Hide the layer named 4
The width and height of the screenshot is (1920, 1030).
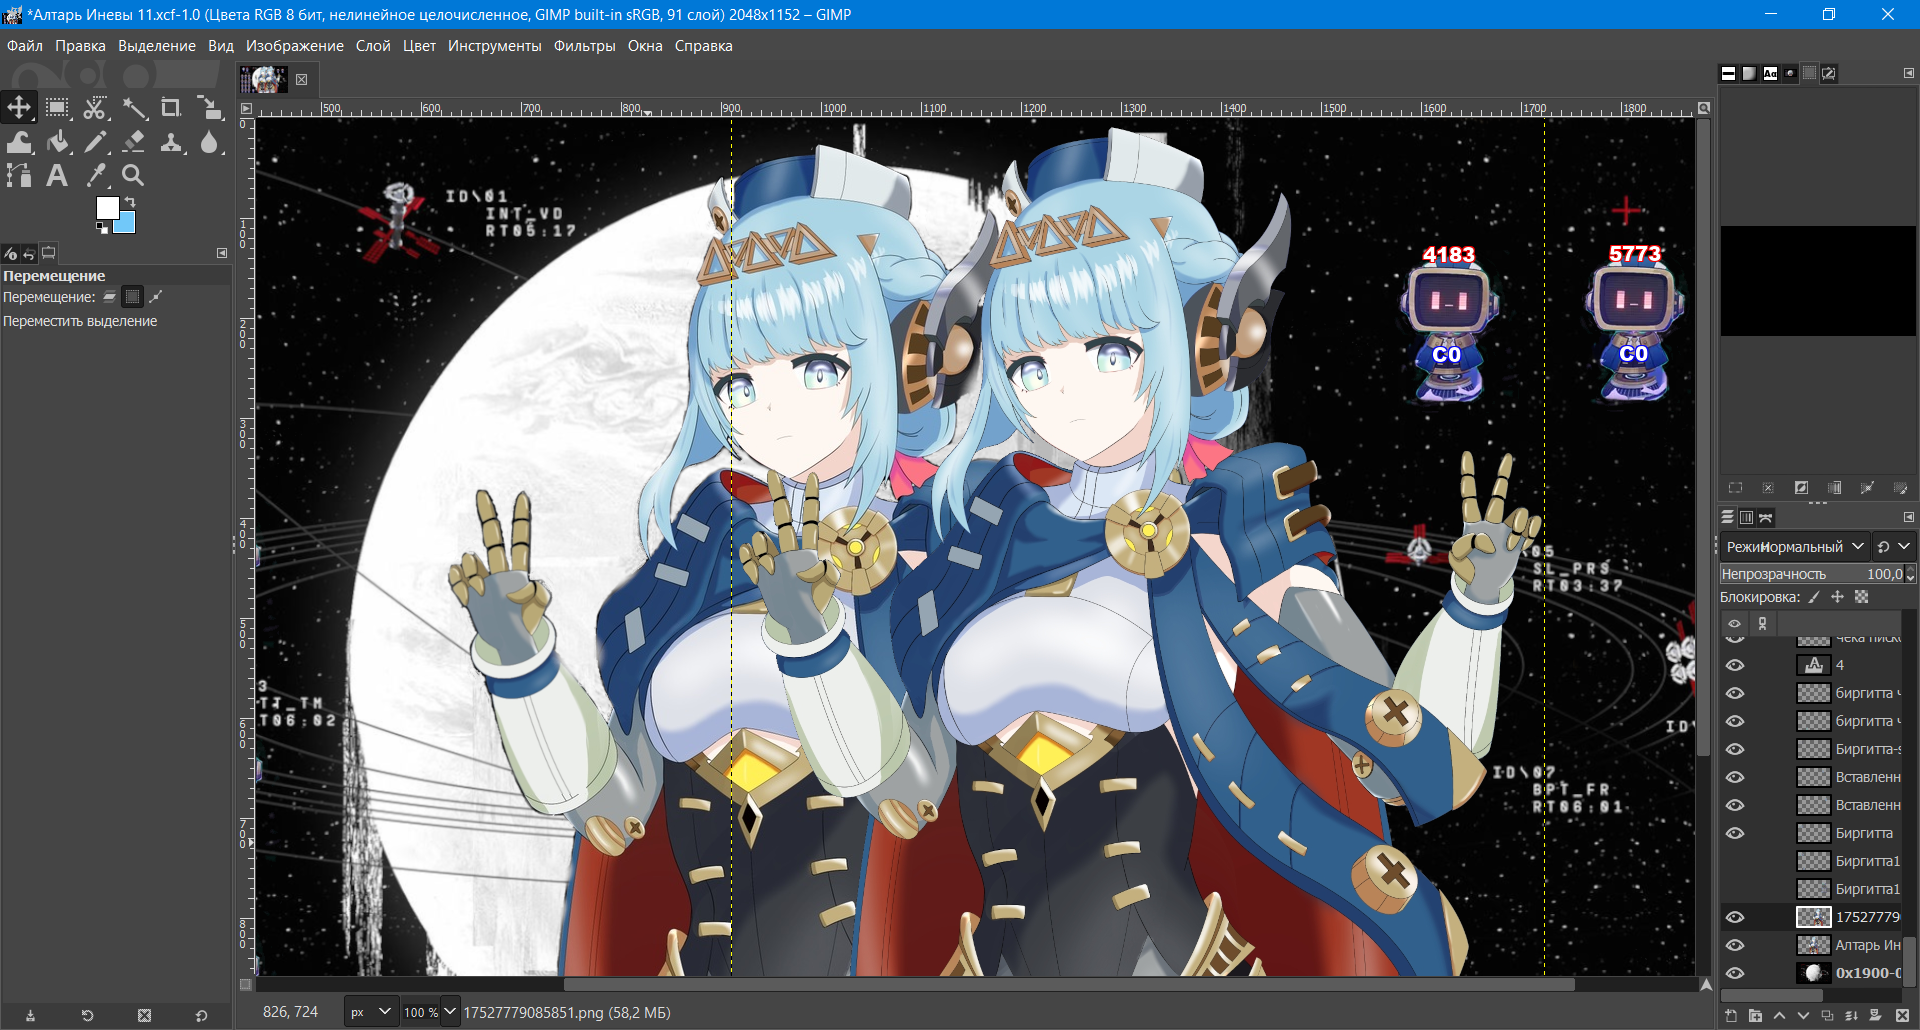point(1735,665)
